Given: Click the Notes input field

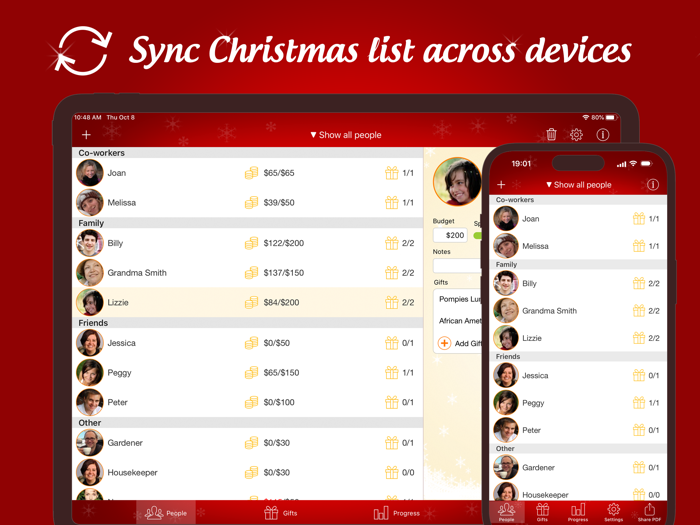Looking at the screenshot, I should 457,265.
